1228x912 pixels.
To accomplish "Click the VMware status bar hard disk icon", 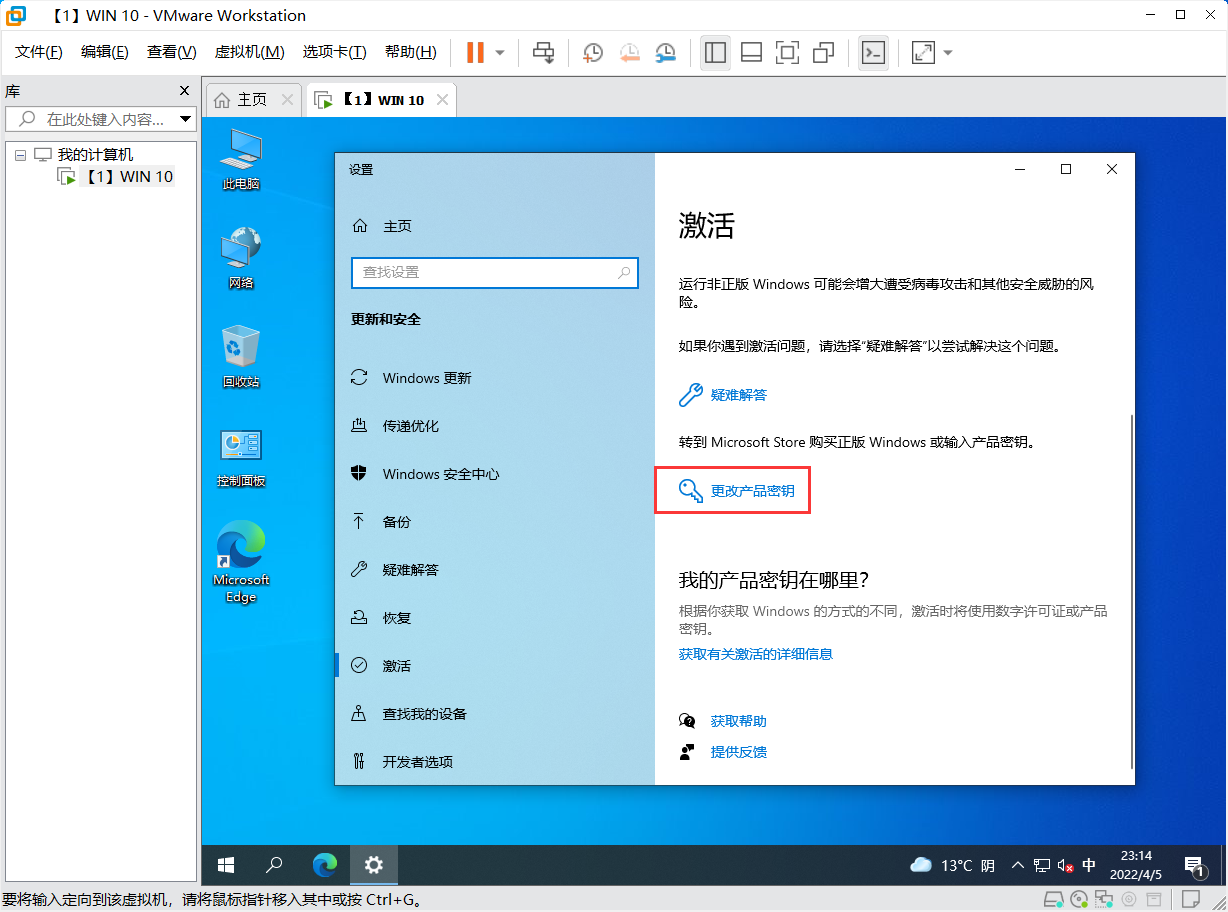I will point(1054,899).
